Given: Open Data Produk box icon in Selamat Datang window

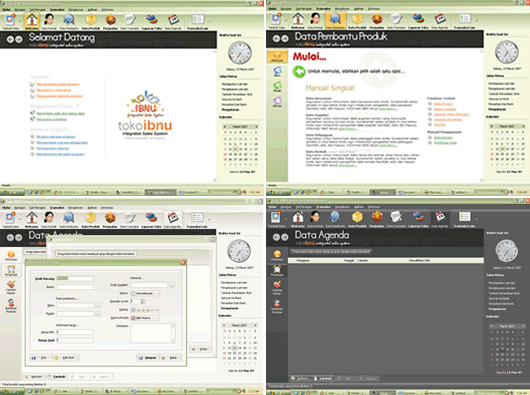Looking at the screenshot, I should pos(91,20).
